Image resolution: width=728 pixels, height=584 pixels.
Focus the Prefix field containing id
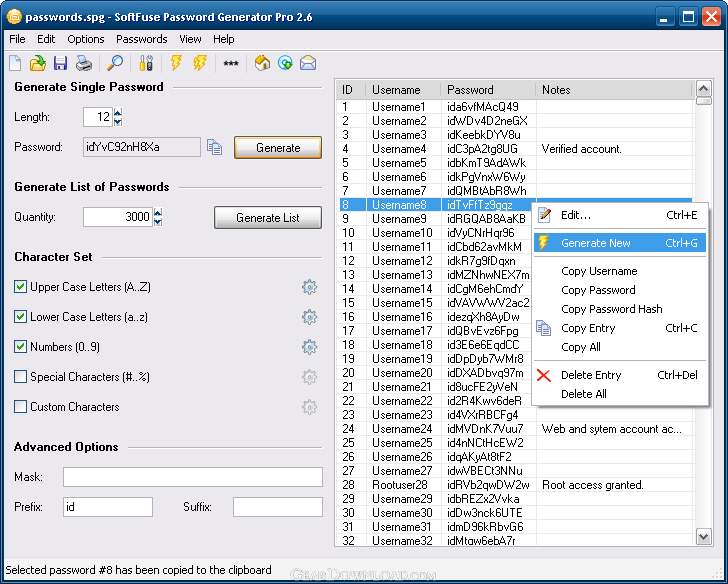[x=108, y=507]
